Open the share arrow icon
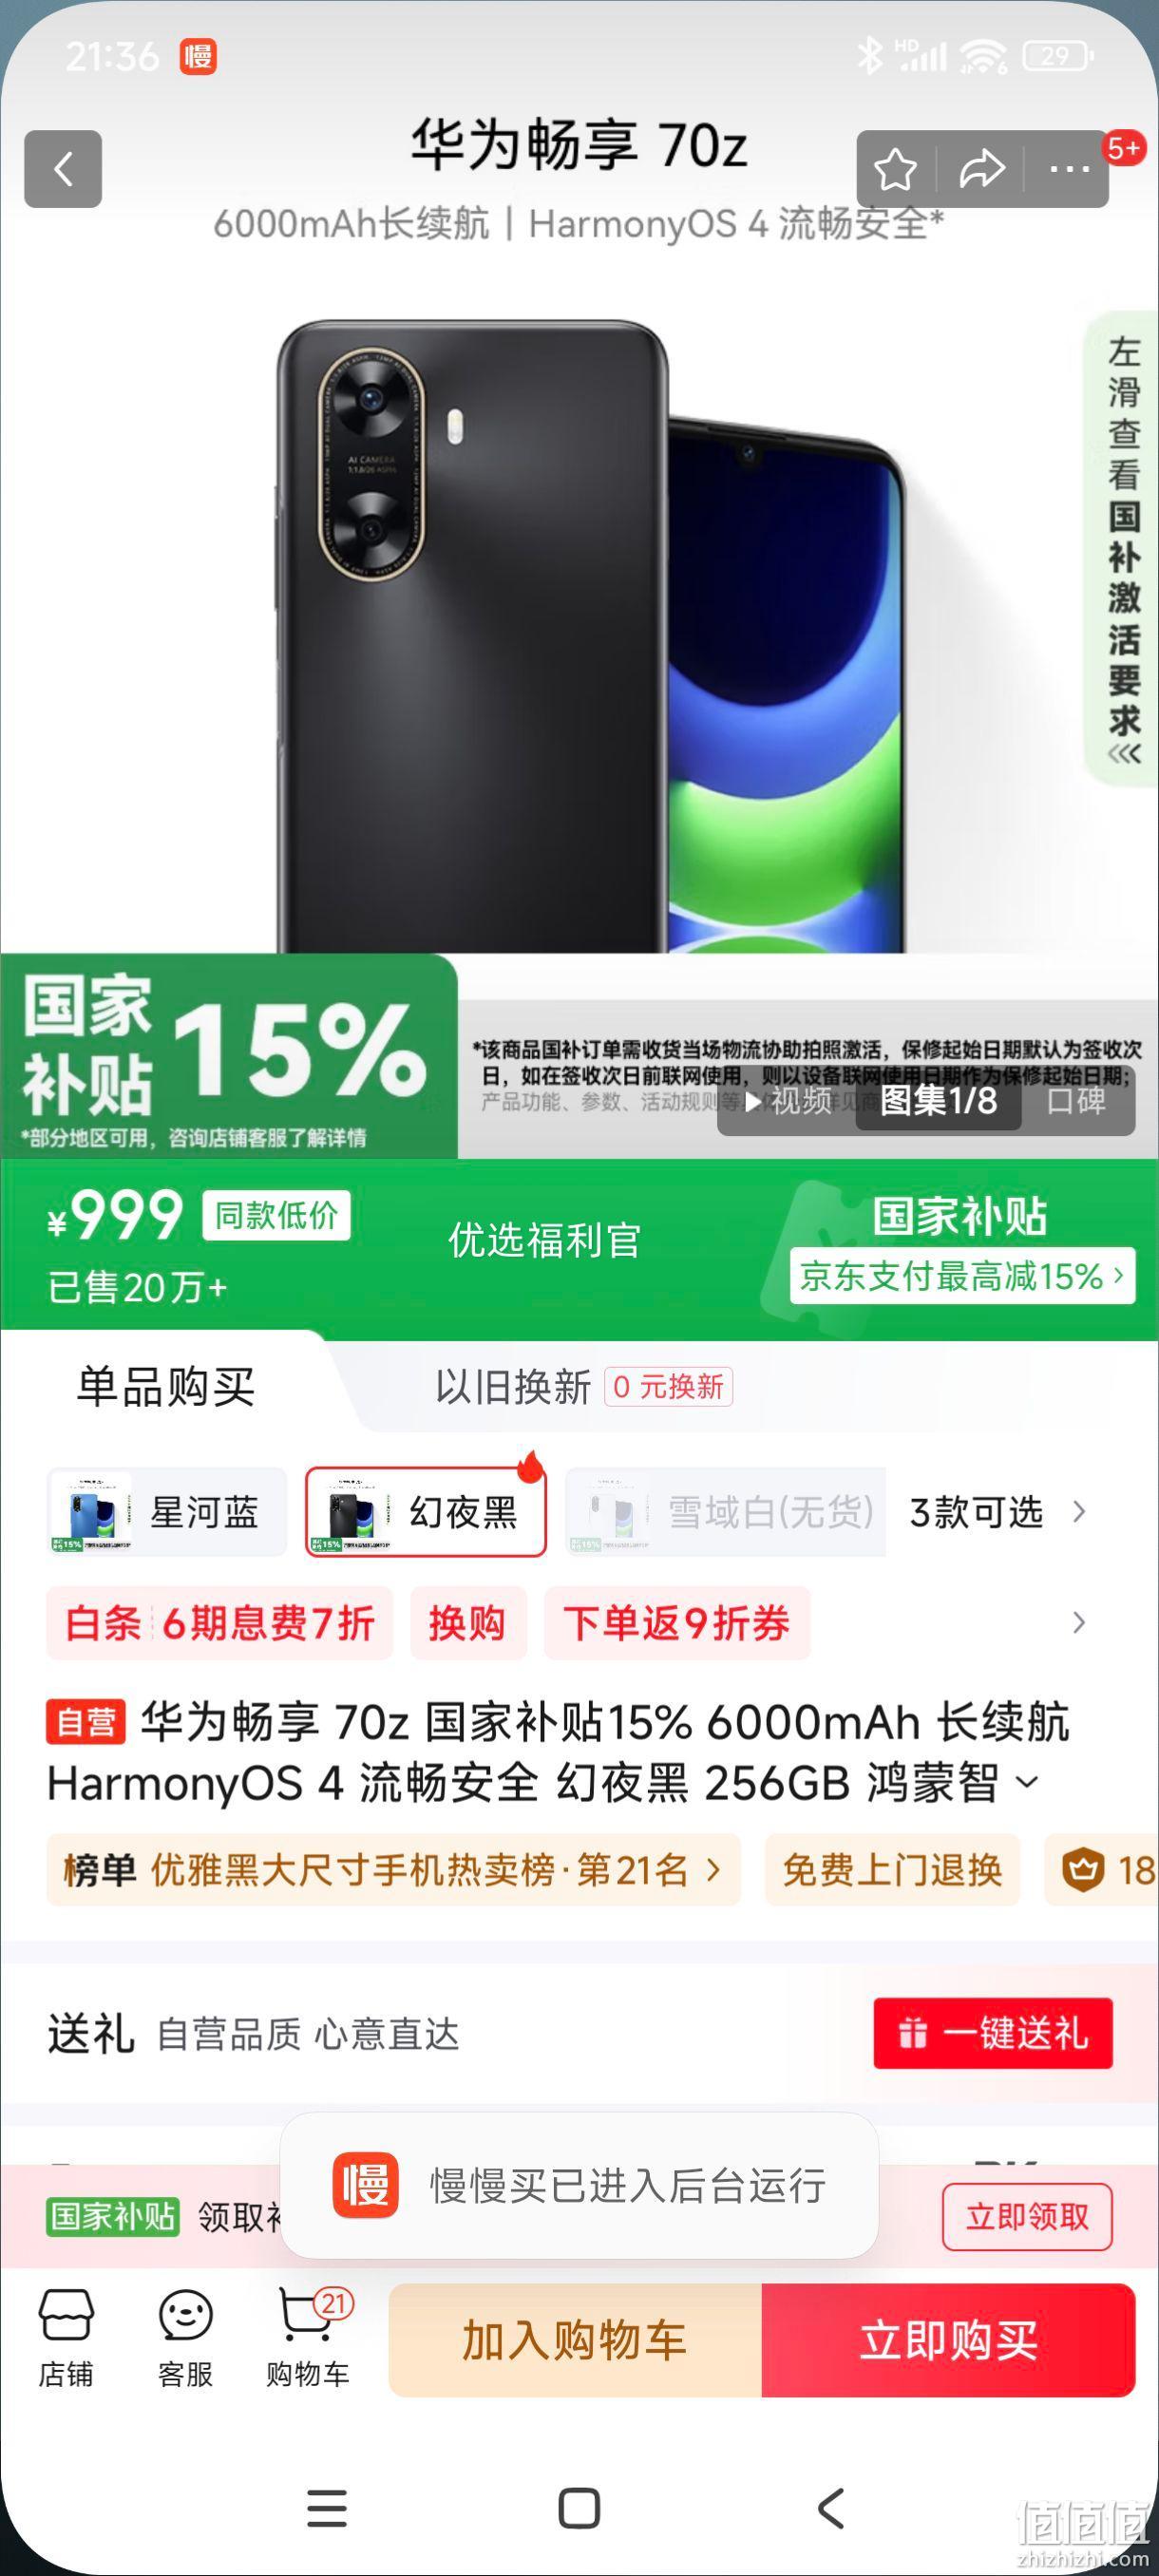Viewport: 1159px width, 2576px height. coord(982,170)
